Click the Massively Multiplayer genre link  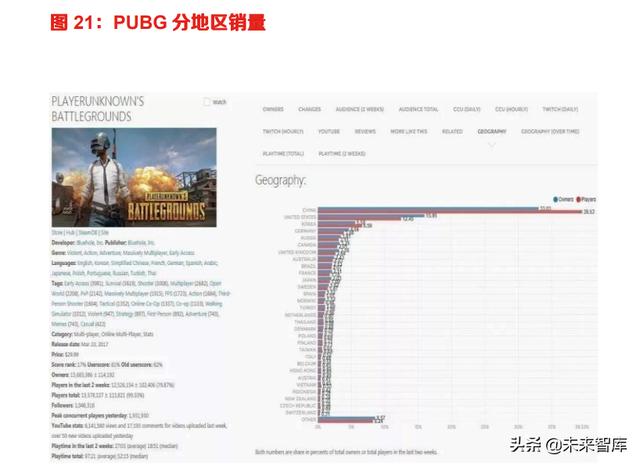click(x=145, y=253)
